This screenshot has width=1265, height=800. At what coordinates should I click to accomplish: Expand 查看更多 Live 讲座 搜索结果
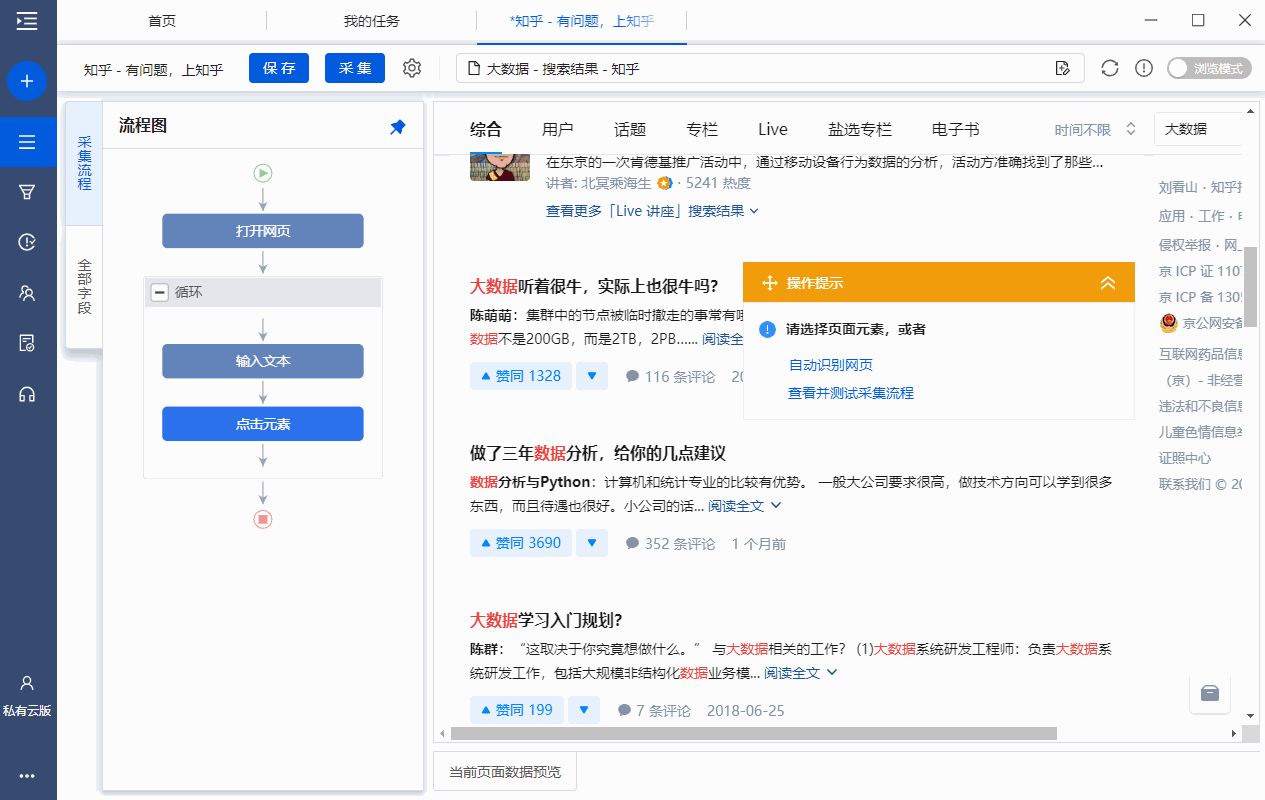click(x=652, y=211)
